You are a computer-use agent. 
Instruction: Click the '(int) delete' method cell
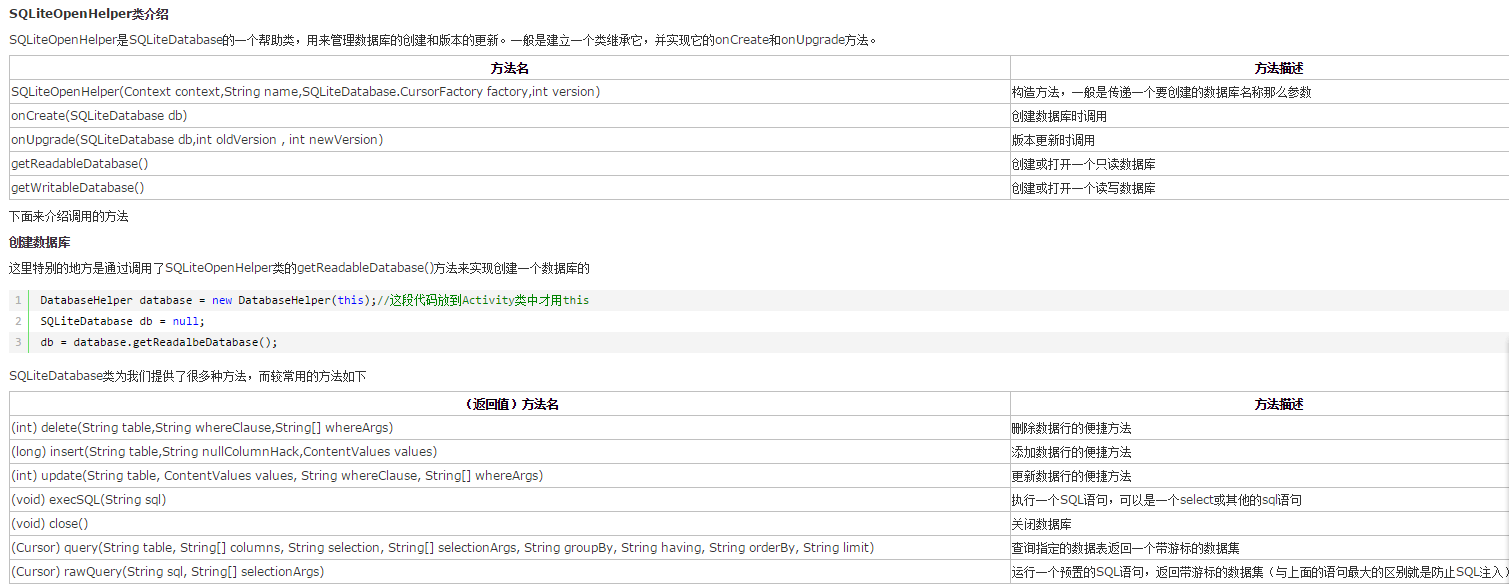pyautogui.click(x=510, y=428)
